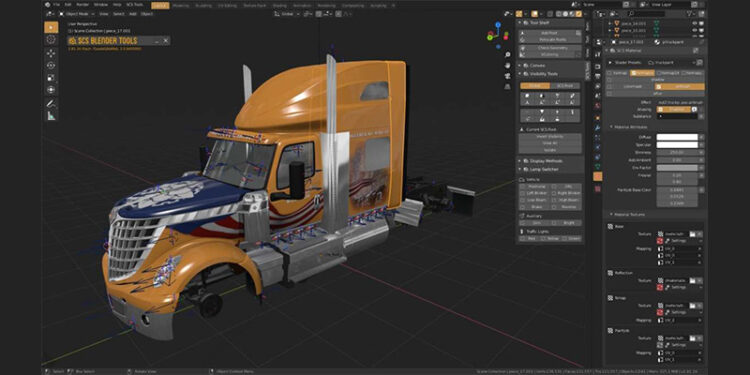Open the Render menu
The height and width of the screenshot is (375, 750).
[83, 4]
